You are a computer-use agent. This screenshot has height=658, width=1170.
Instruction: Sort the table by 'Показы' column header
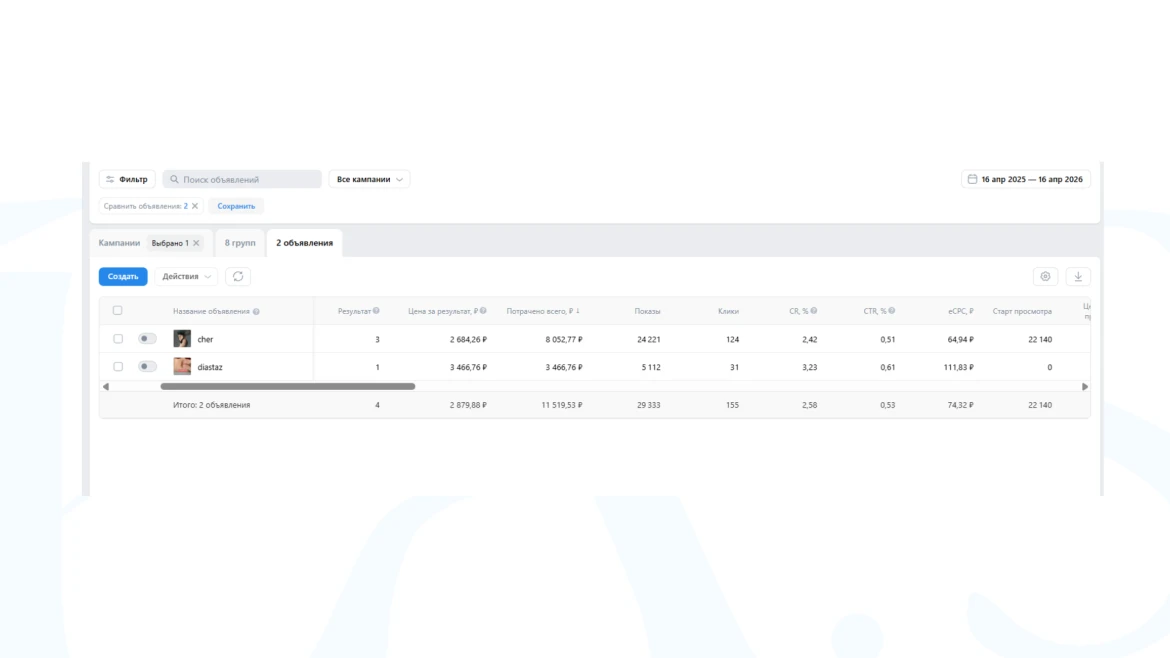pyautogui.click(x=648, y=311)
